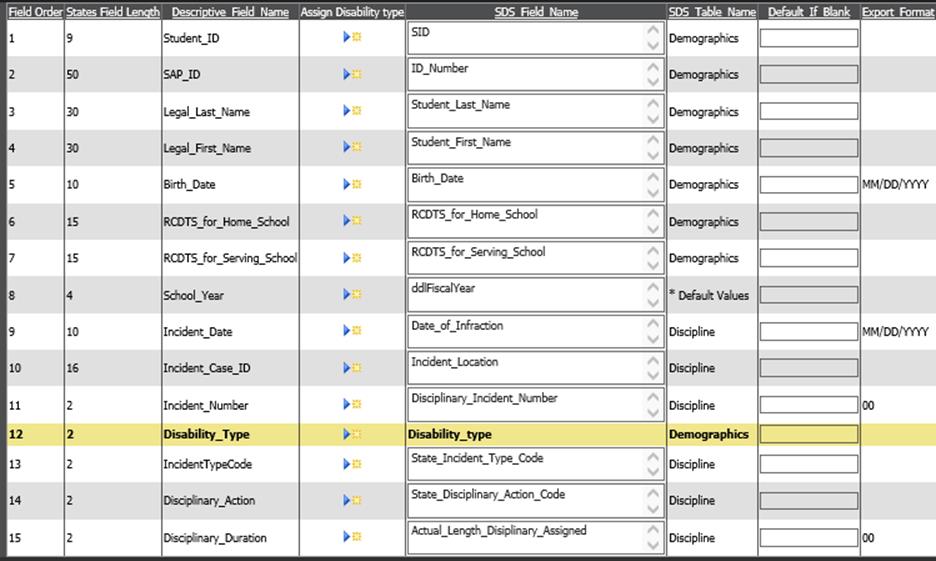
Task: Click Descriptive_Field_Name column header
Action: [x=230, y=12]
